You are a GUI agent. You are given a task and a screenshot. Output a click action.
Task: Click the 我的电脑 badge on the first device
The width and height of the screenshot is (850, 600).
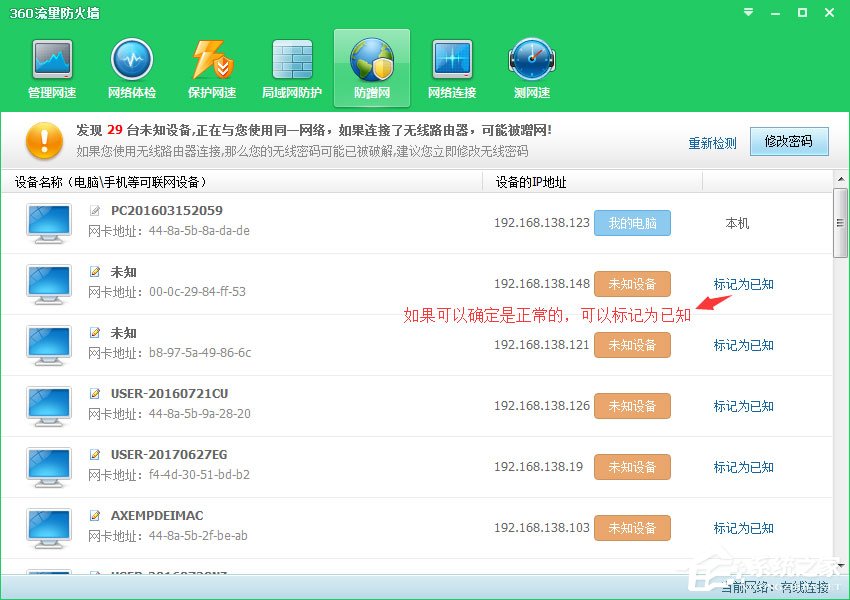click(632, 223)
